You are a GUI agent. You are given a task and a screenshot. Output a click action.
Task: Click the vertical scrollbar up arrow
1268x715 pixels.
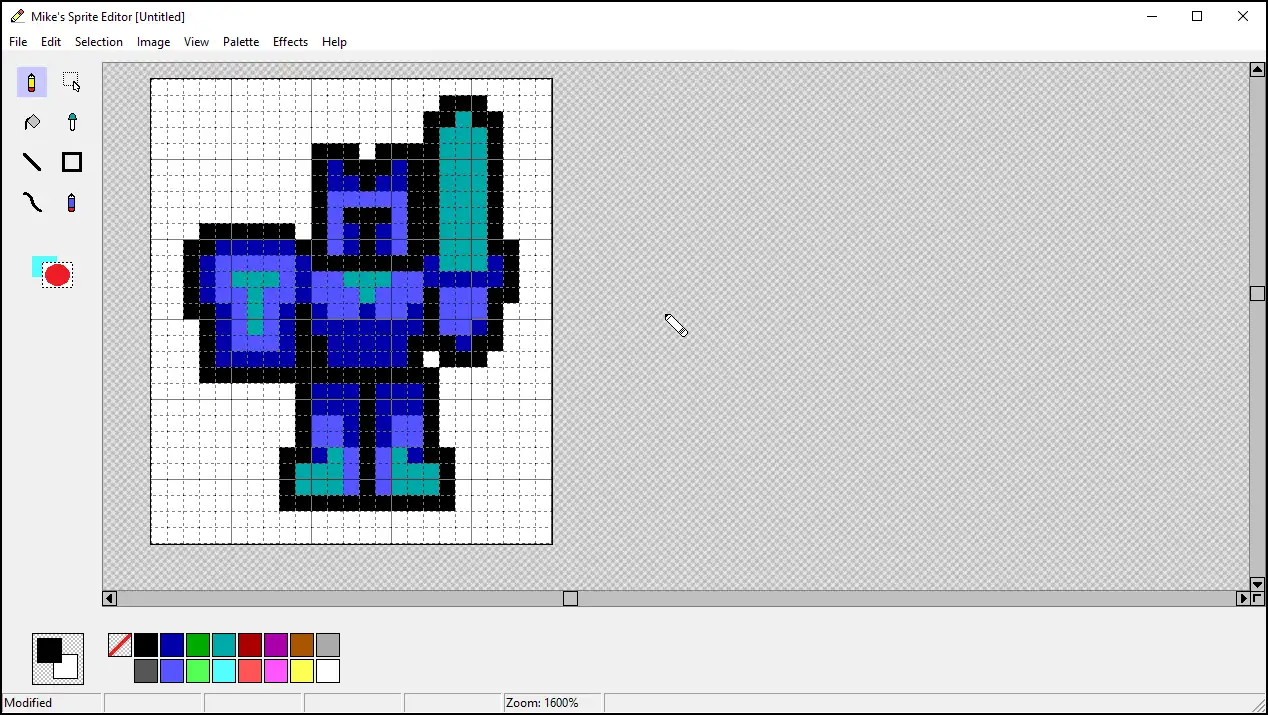tap(1258, 70)
